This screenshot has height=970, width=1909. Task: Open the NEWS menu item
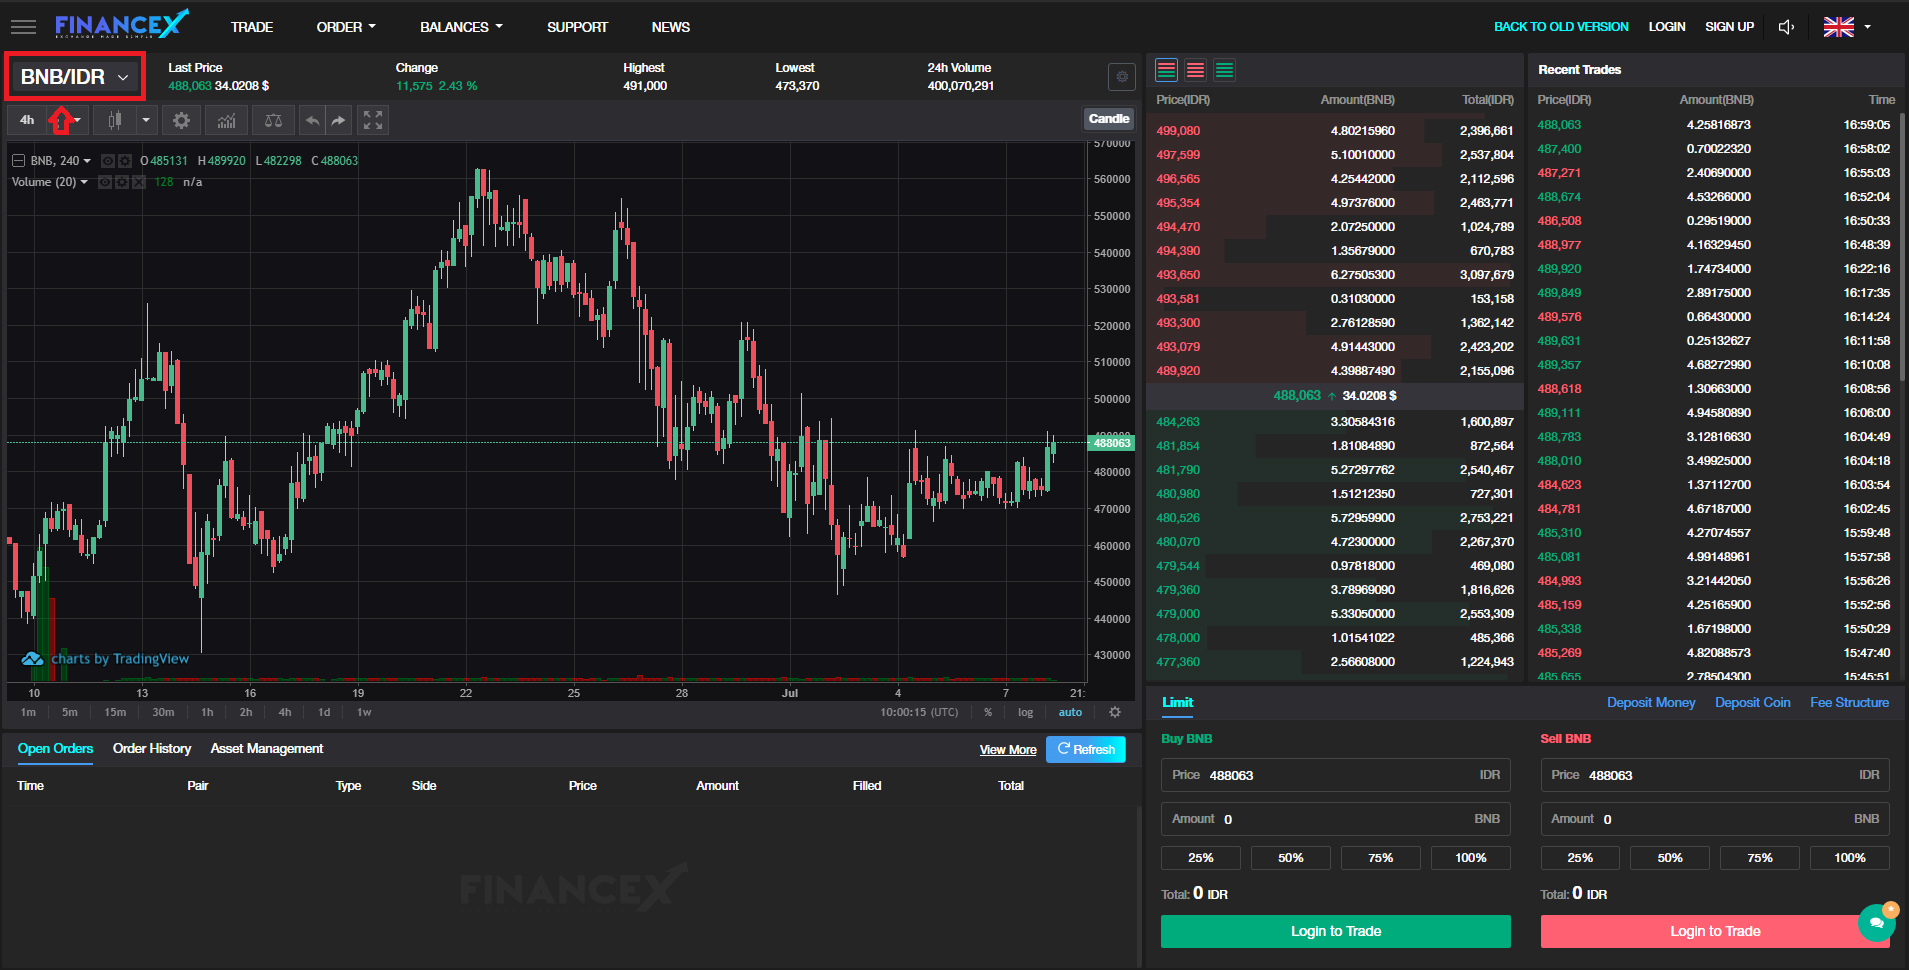(x=671, y=27)
